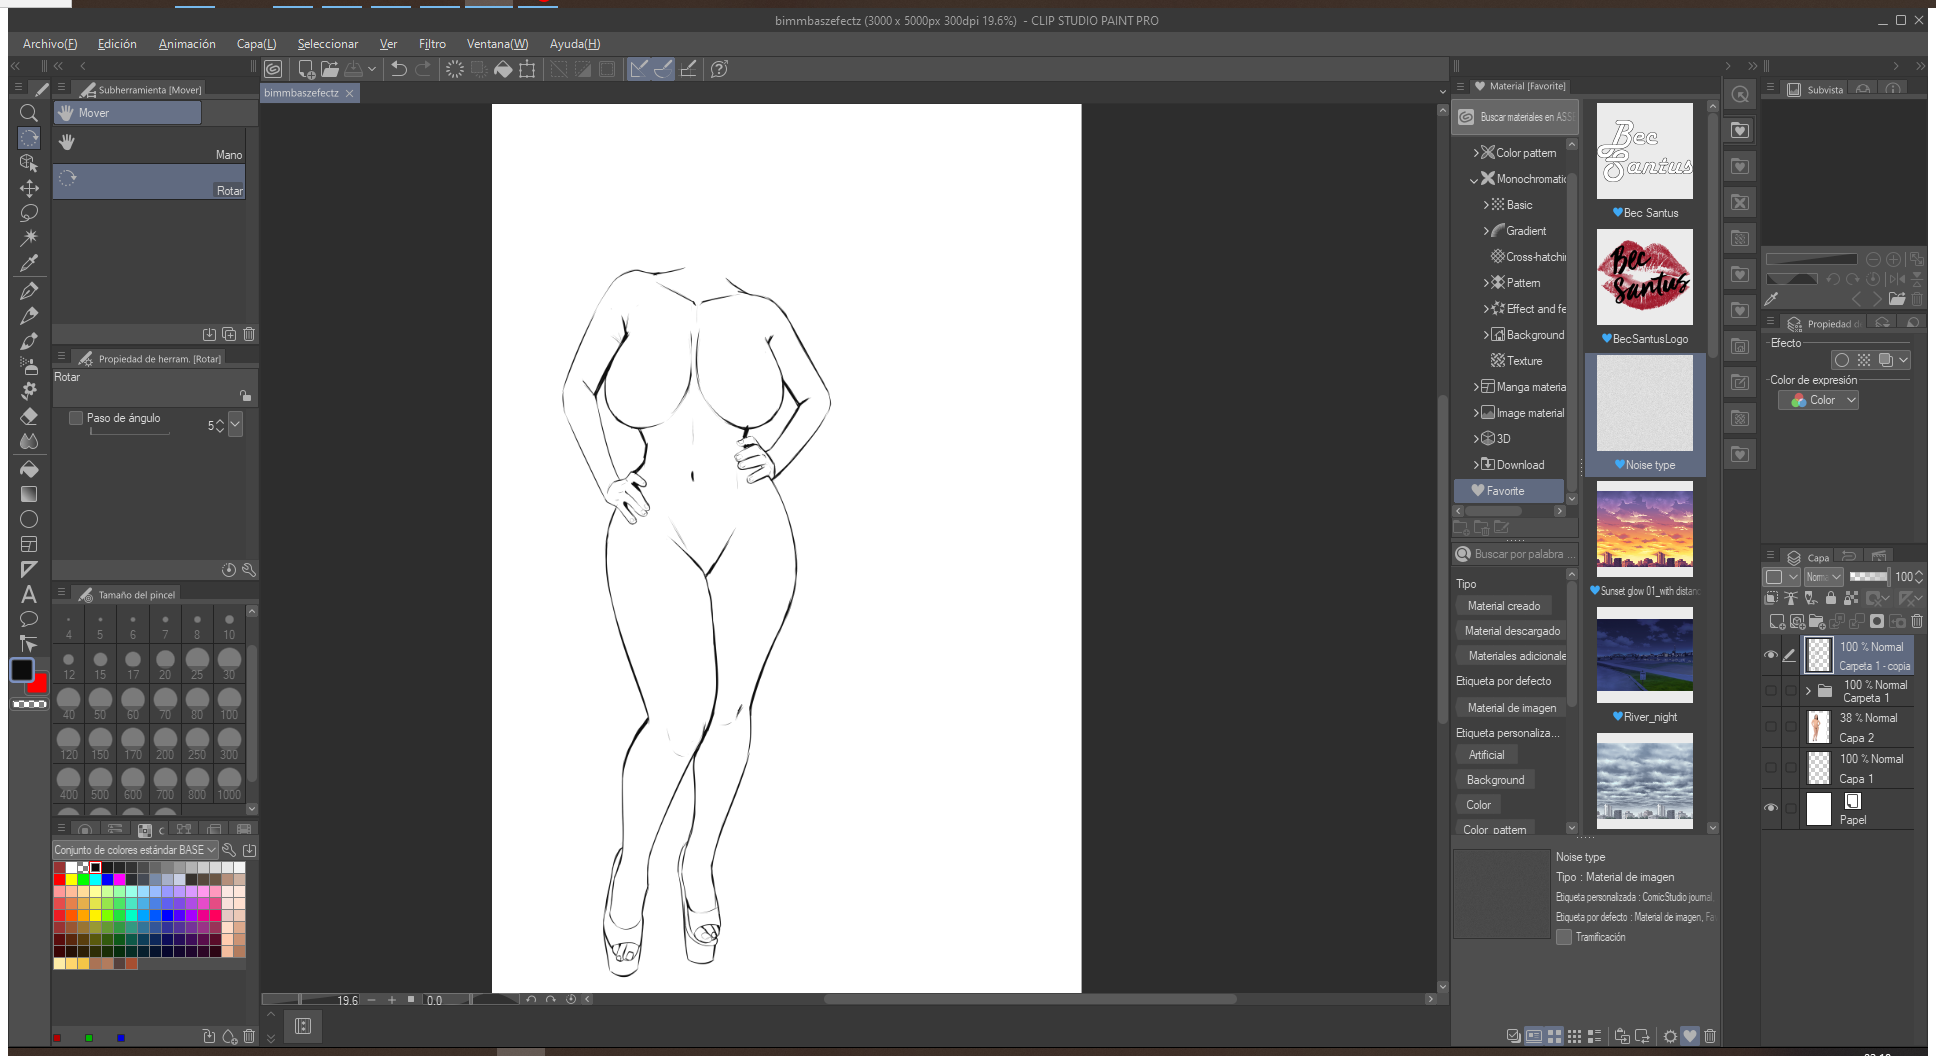Toggle snap to special ruler icon

663,69
